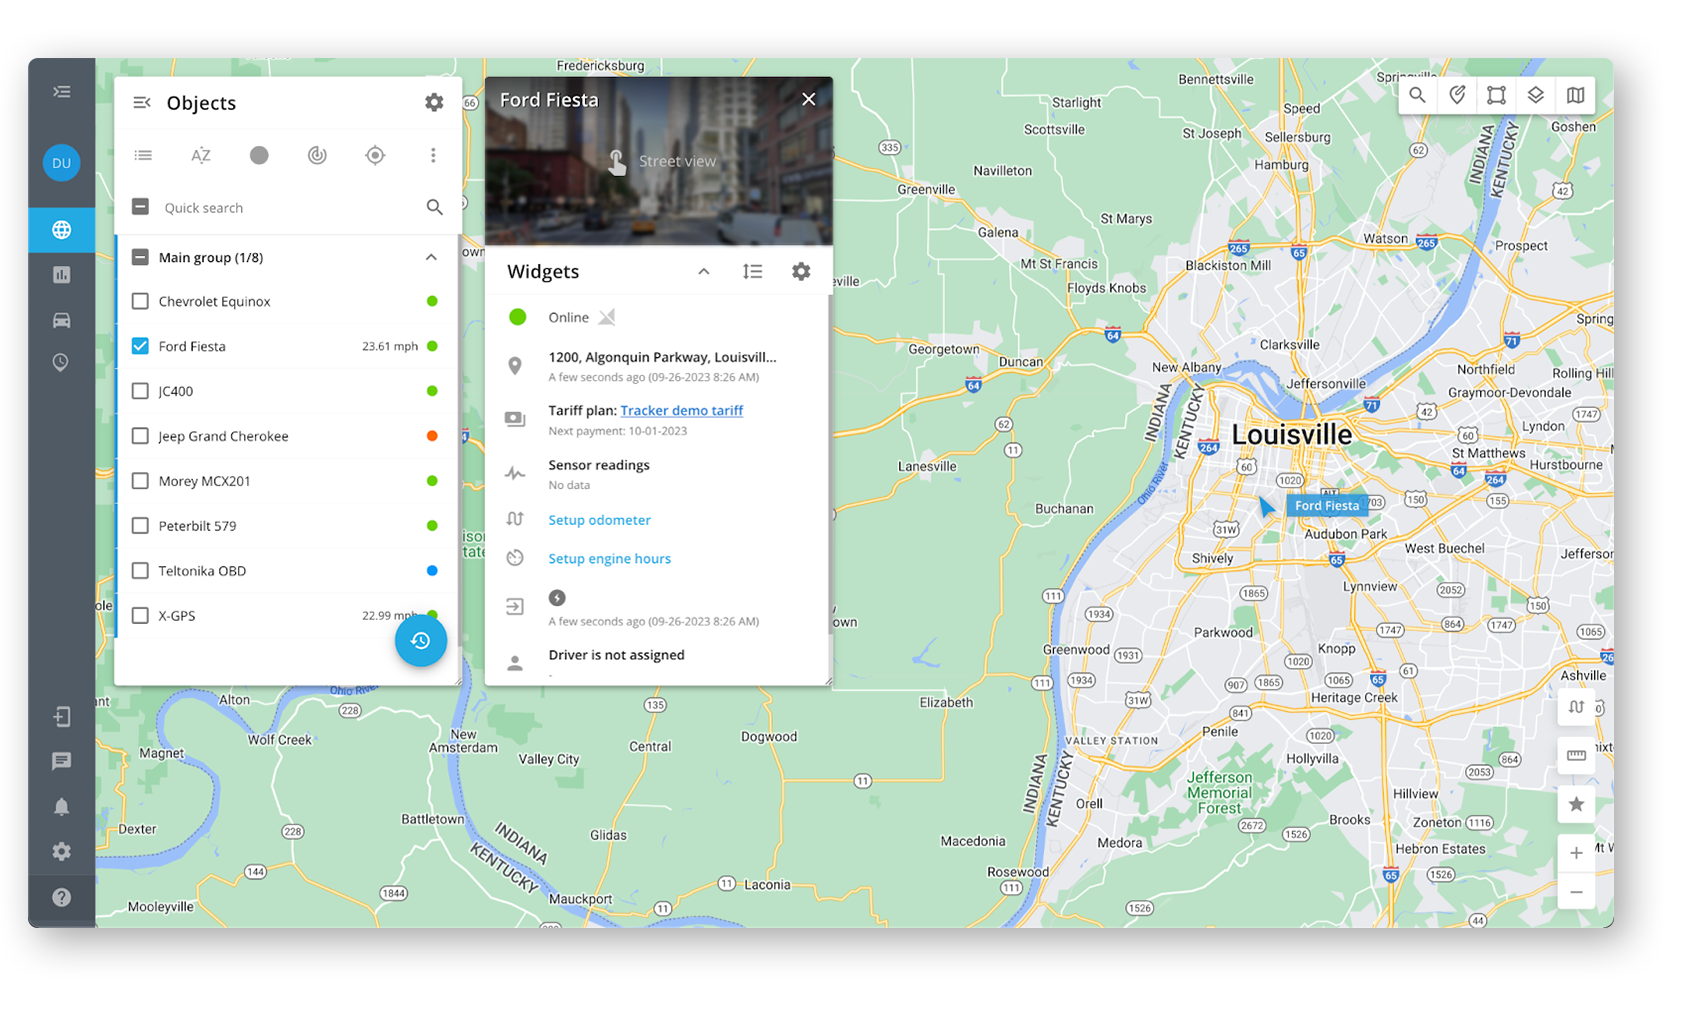Open the reports chart sidebar icon
The height and width of the screenshot is (1020, 1700).
[x=62, y=274]
